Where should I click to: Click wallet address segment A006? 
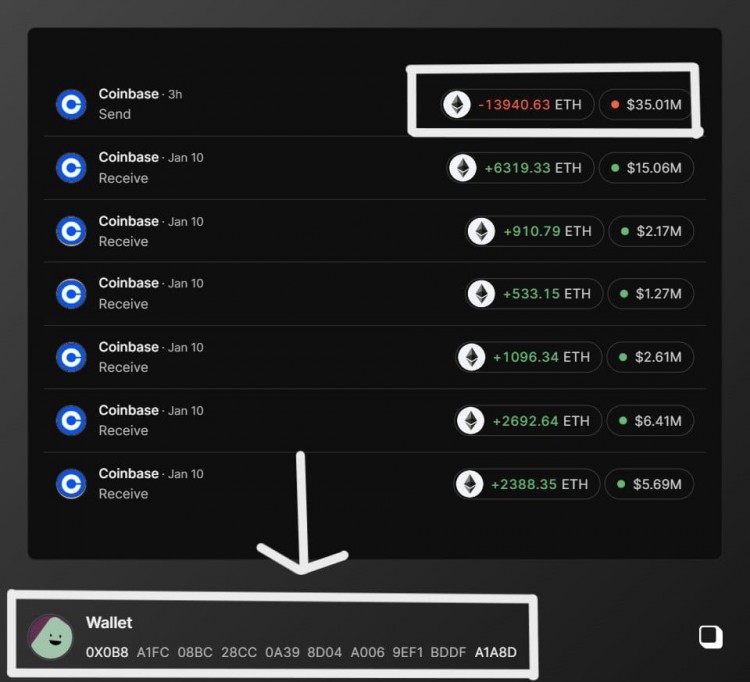click(x=367, y=652)
